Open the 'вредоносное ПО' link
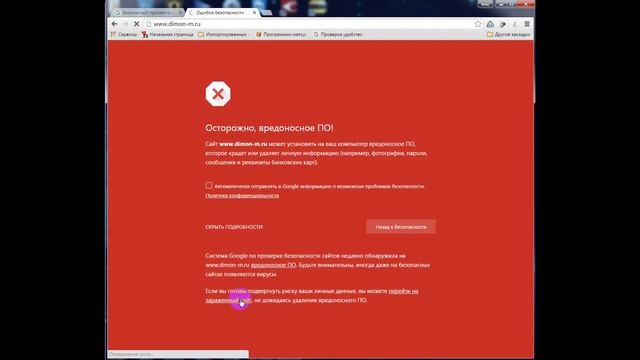640x360 pixels. 273,265
